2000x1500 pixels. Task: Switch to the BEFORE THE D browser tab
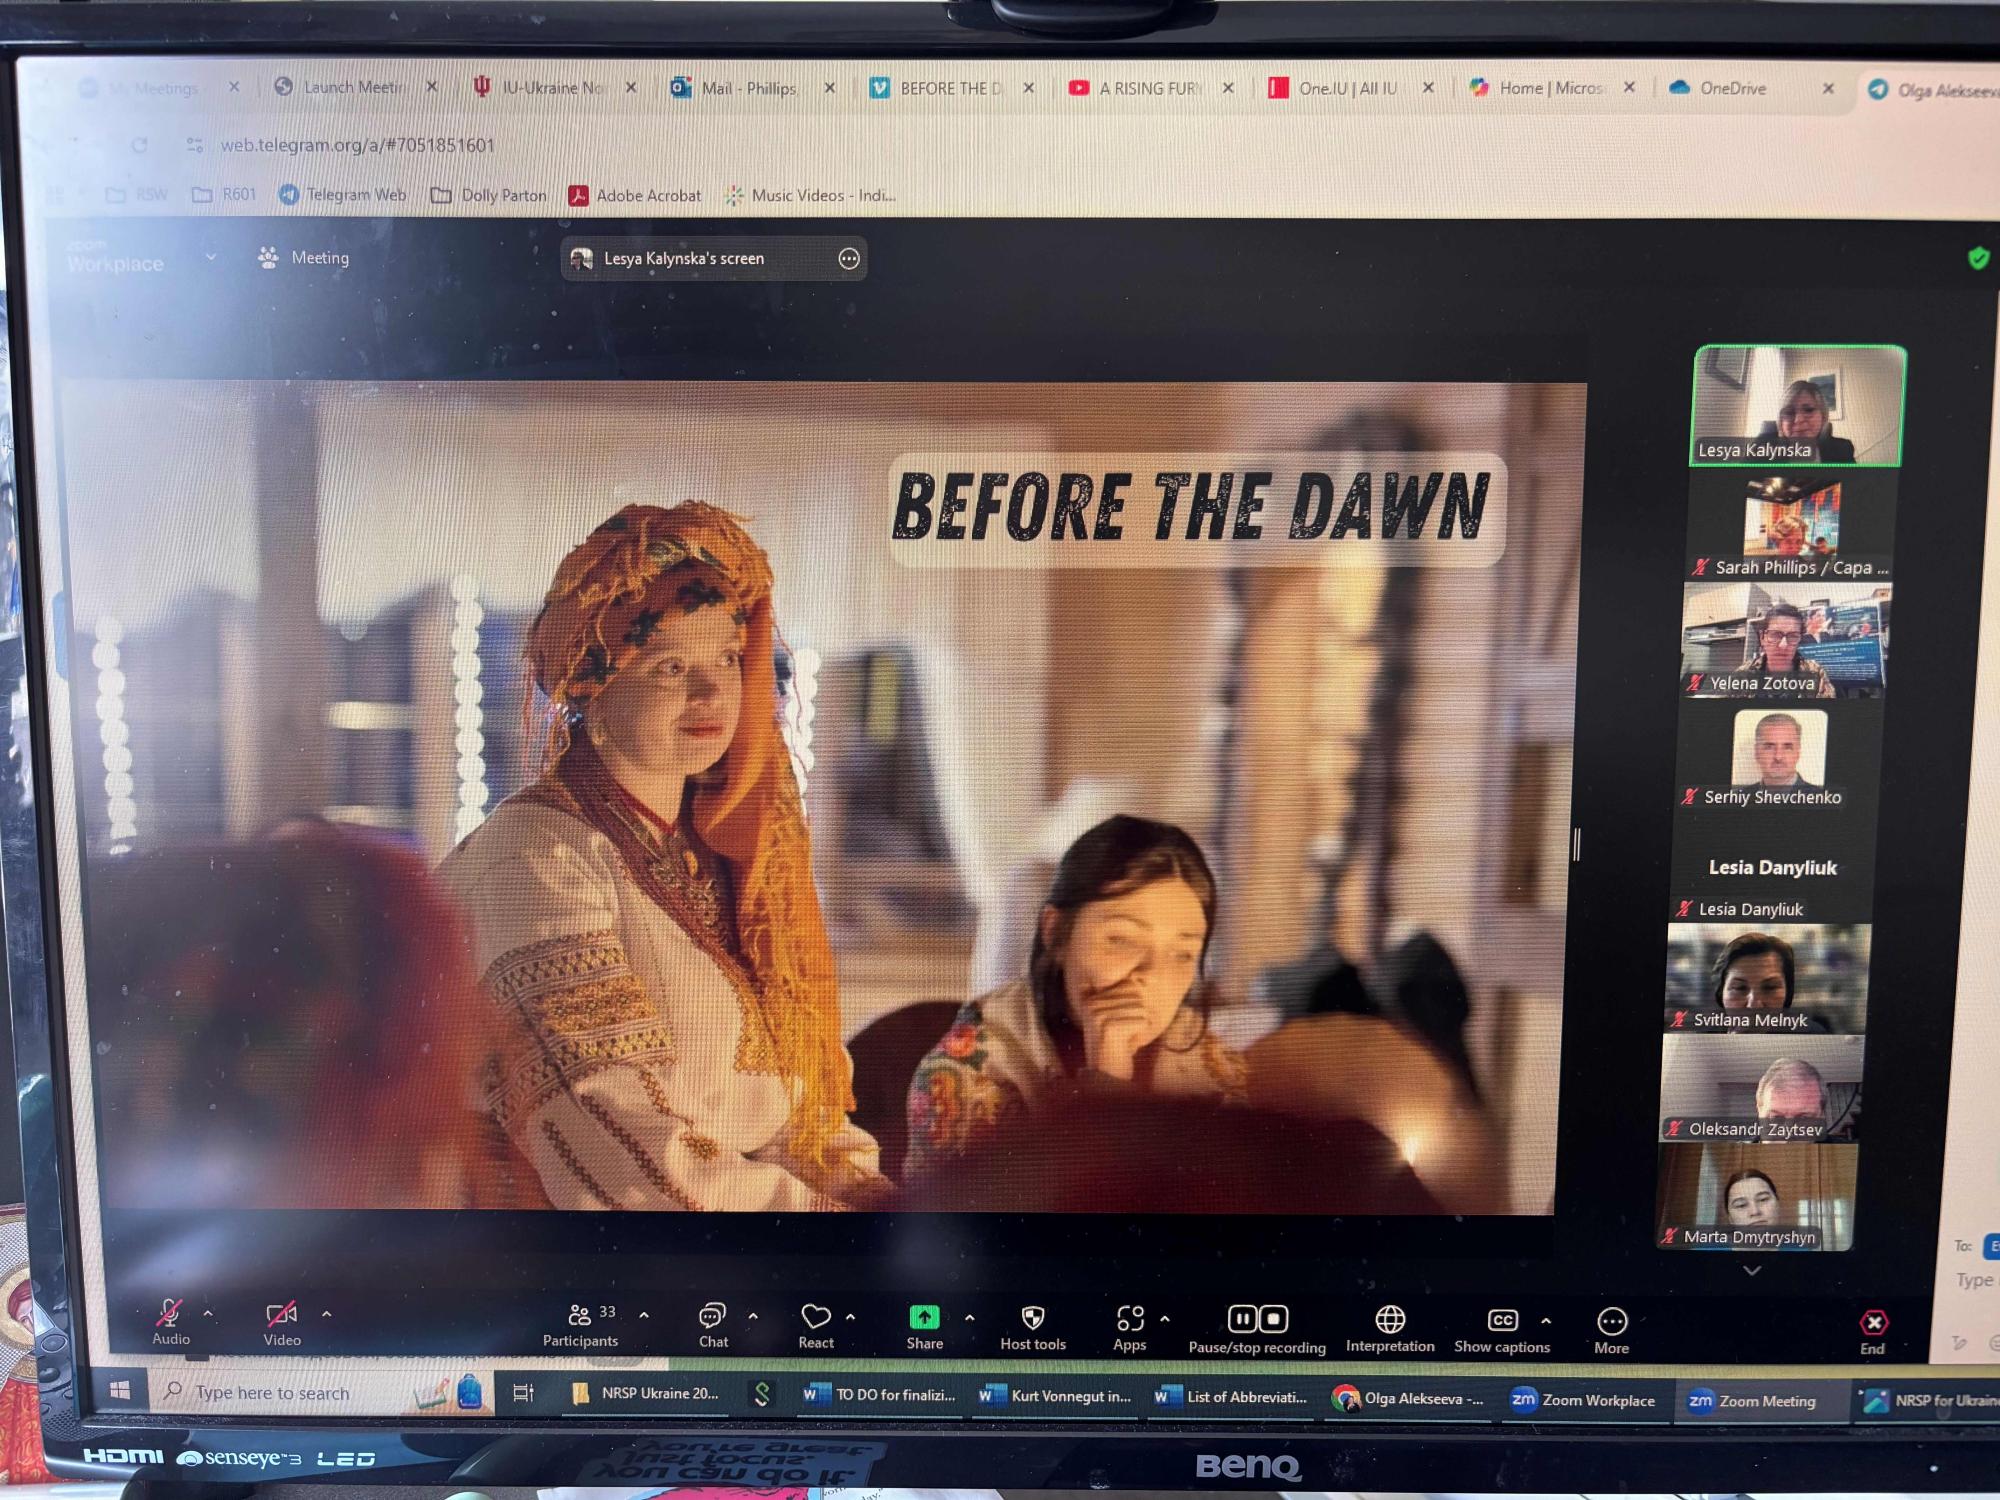tap(950, 88)
